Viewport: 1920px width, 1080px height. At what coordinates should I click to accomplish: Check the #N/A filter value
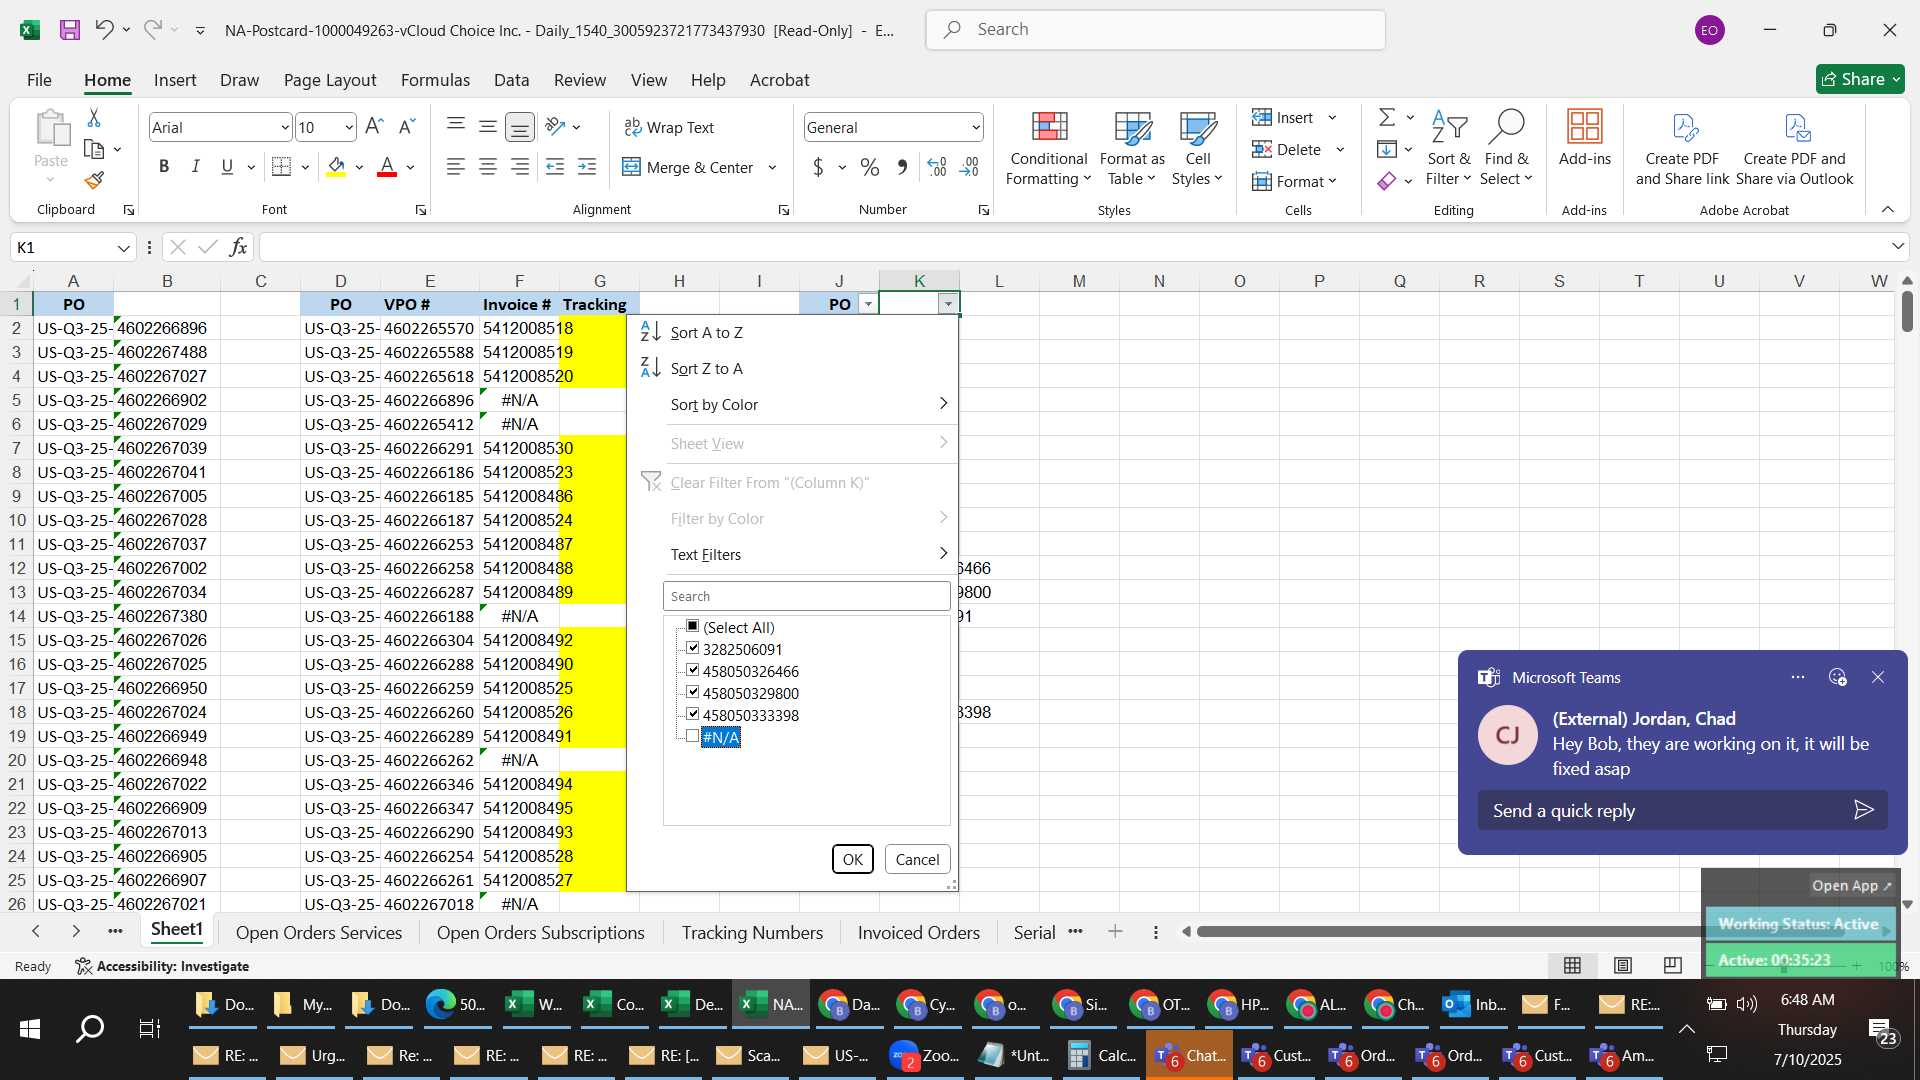[692, 736]
